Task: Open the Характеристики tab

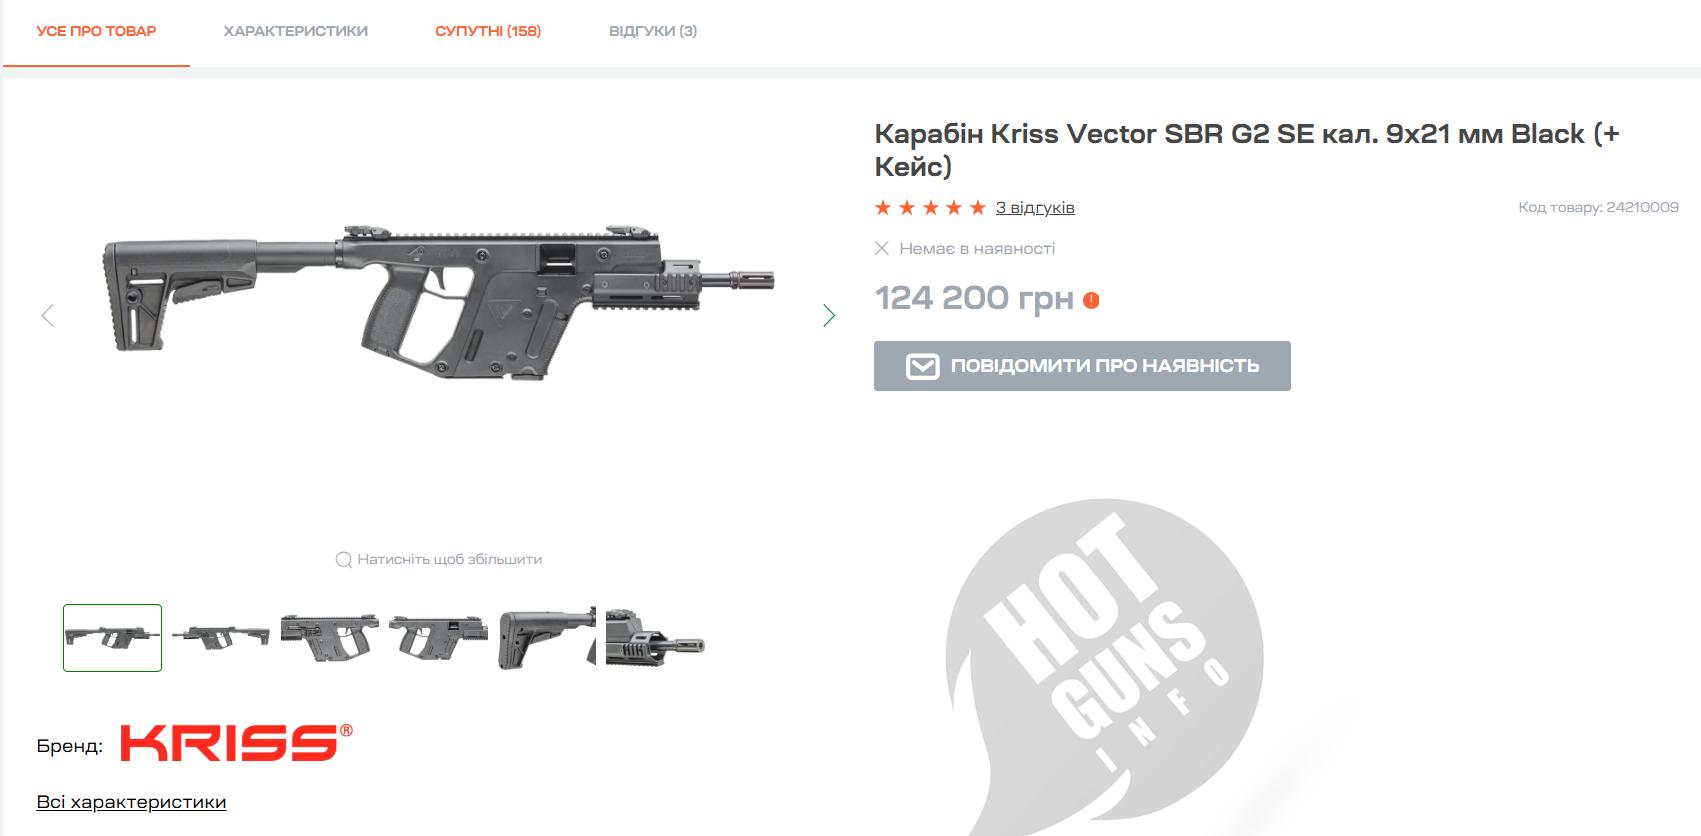Action: click(295, 31)
